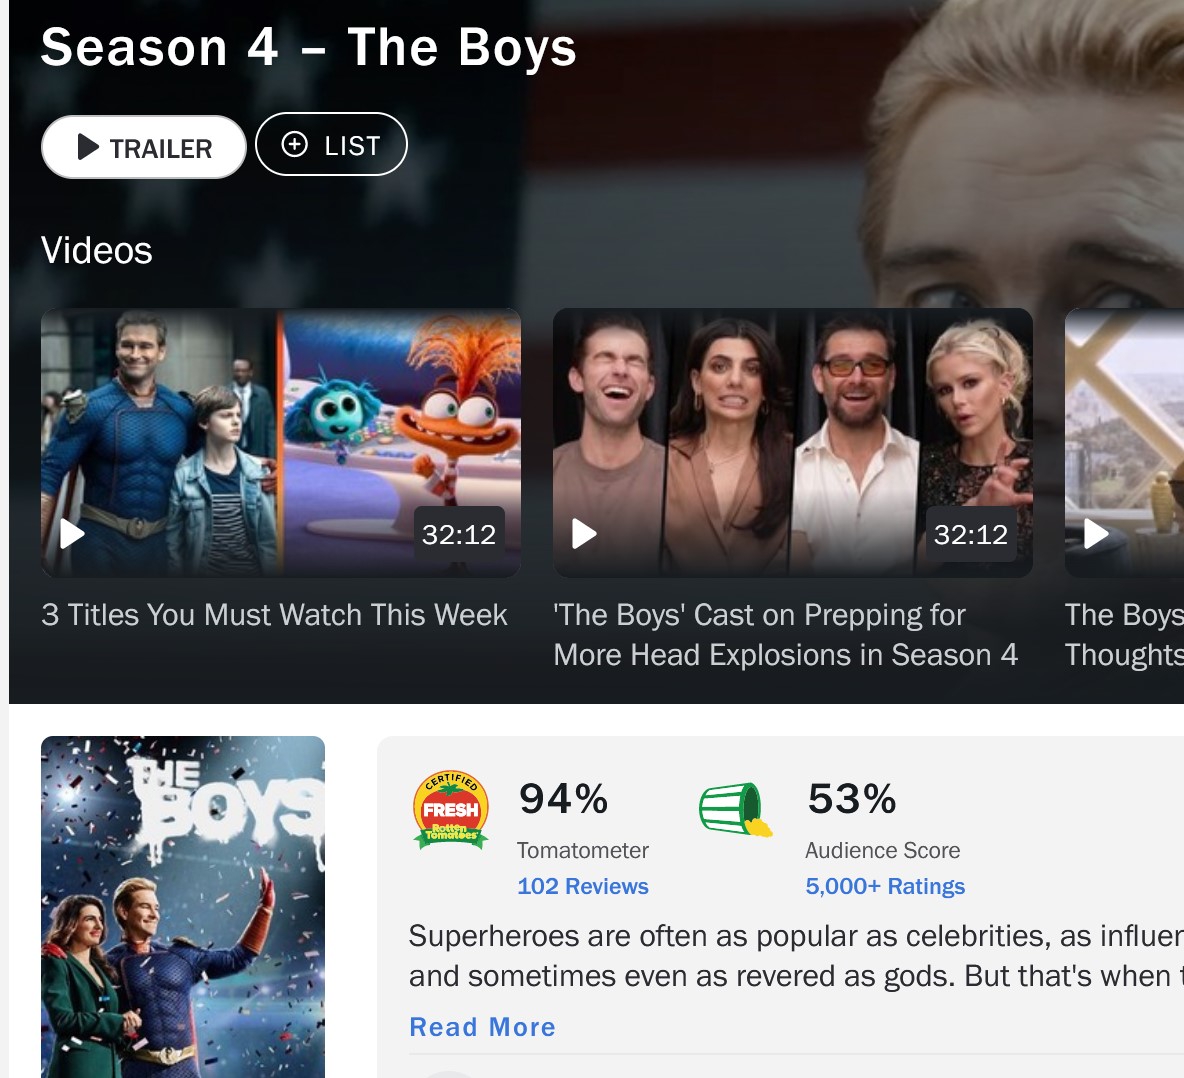1184x1078 pixels.
Task: Click the TRAILER button label
Action: click(161, 149)
